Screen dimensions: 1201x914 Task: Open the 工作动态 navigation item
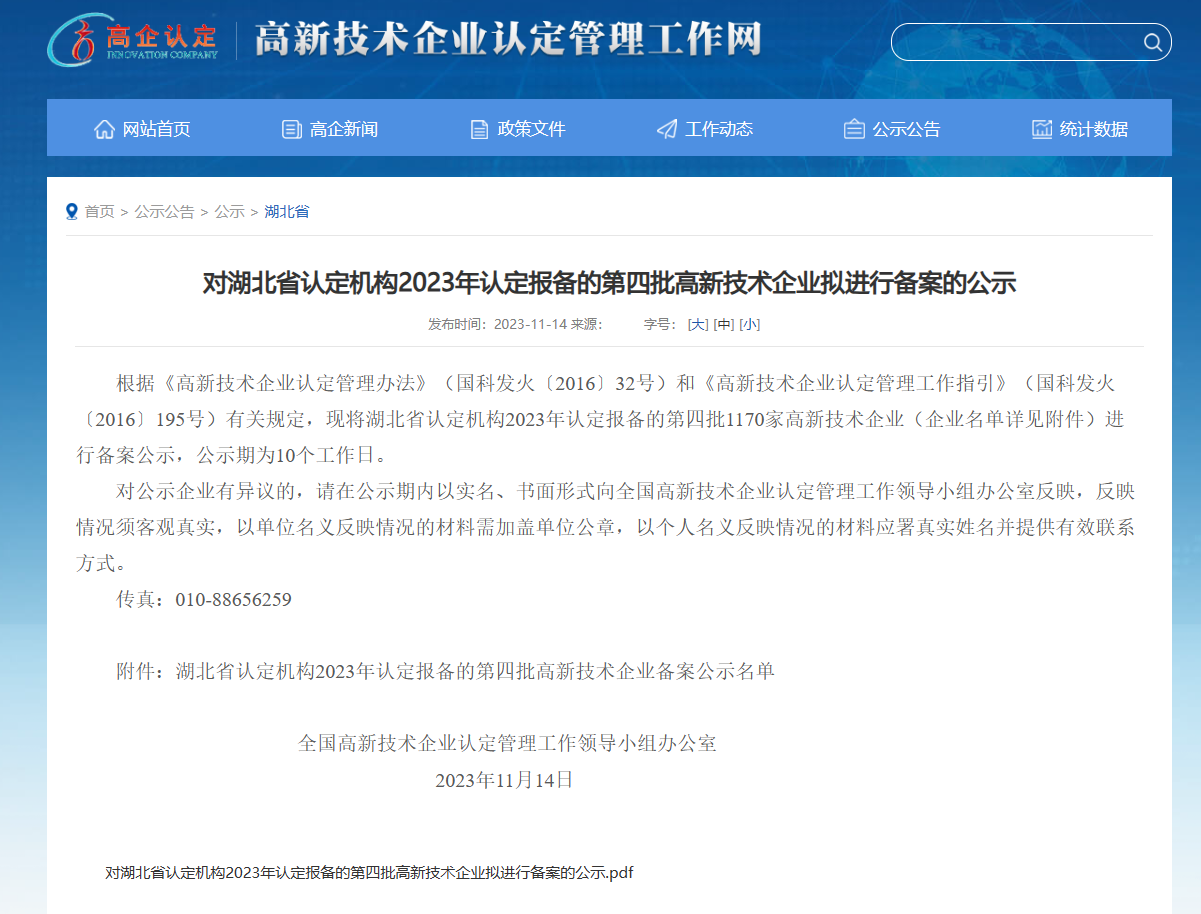719,129
